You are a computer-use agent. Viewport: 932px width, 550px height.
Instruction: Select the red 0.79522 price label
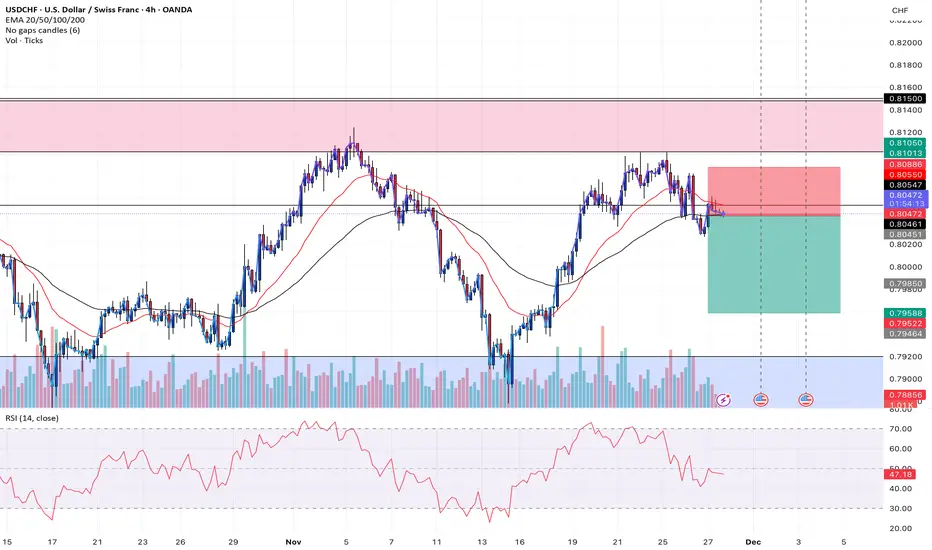[x=905, y=323]
